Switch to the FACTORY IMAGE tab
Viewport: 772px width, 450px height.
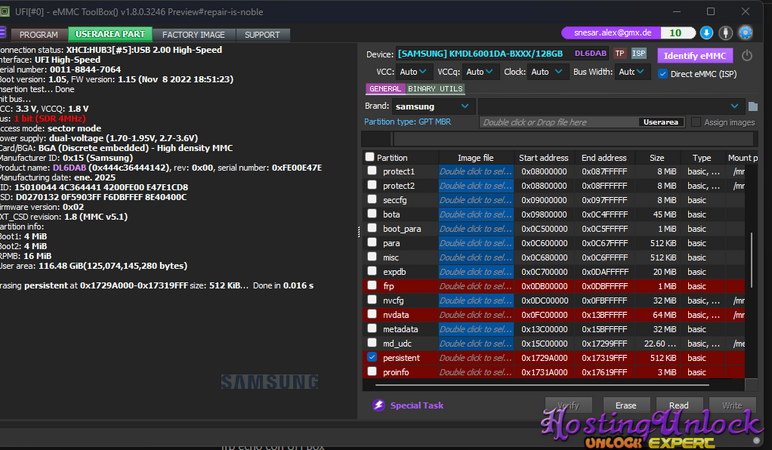194,34
